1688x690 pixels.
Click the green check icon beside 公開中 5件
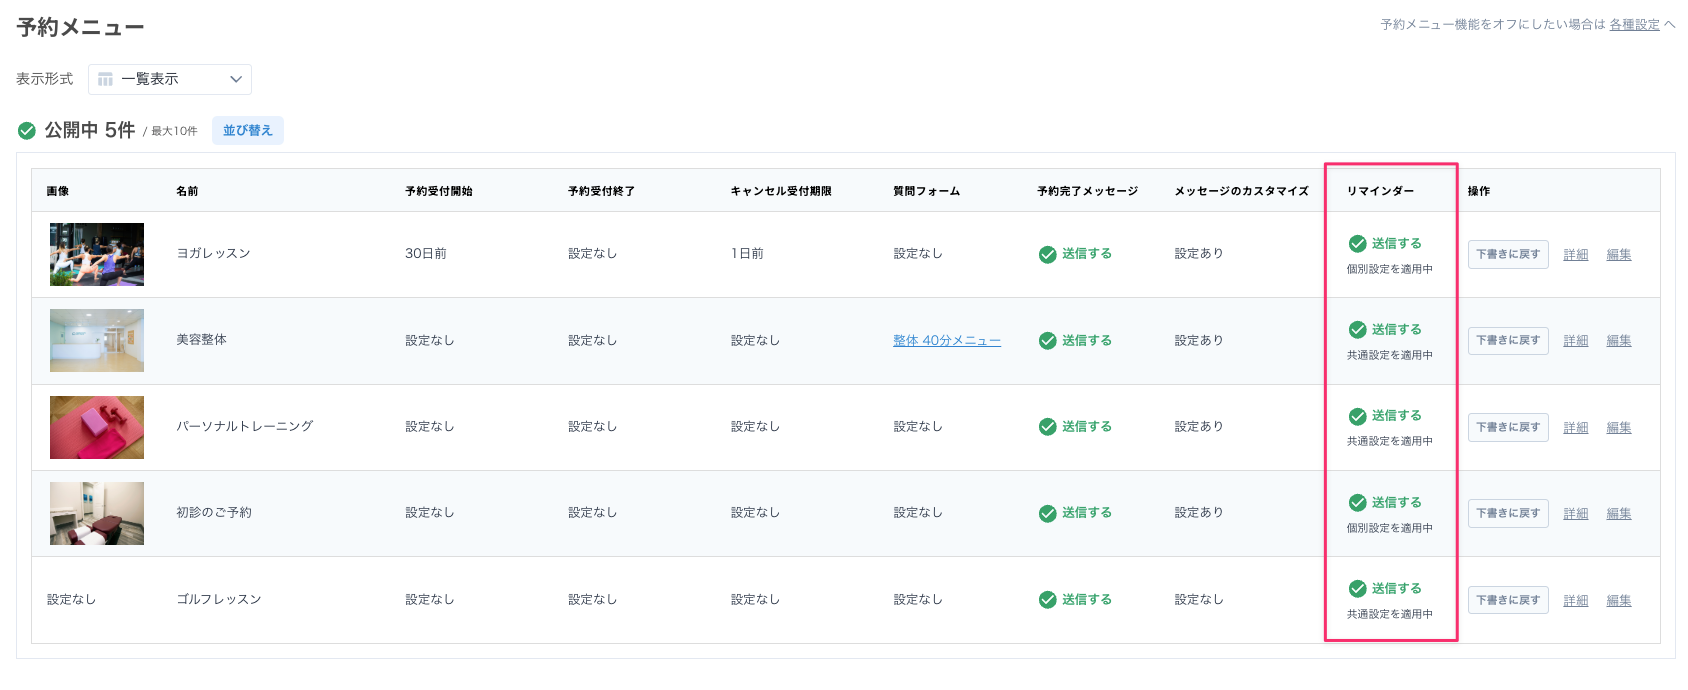pos(27,131)
